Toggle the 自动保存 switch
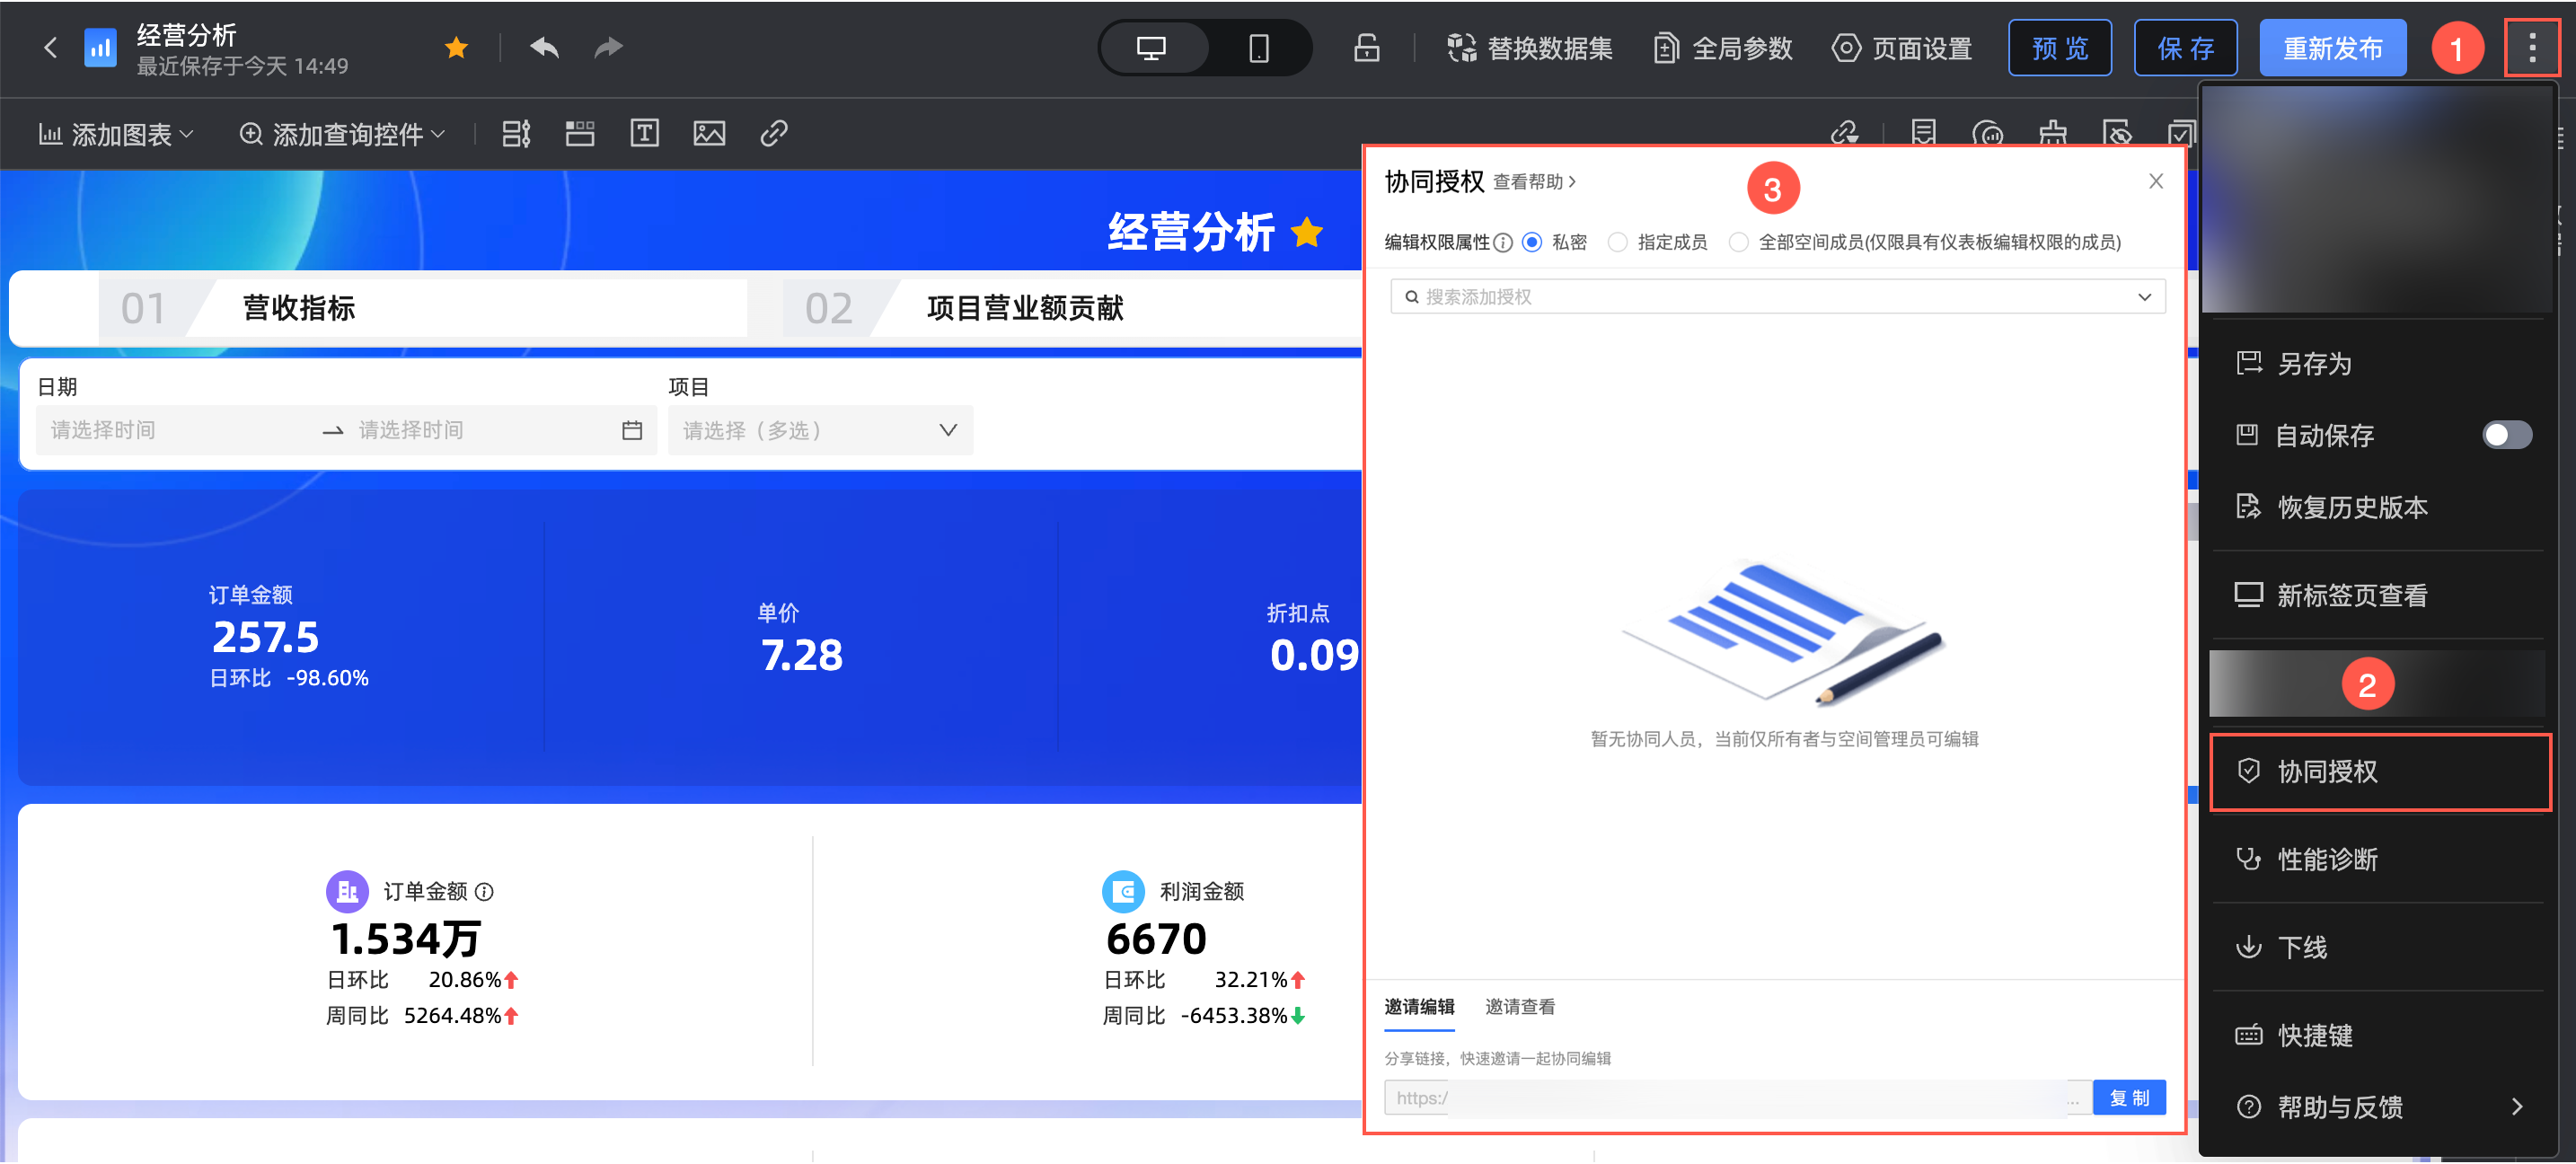This screenshot has width=2576, height=1164. [2506, 435]
